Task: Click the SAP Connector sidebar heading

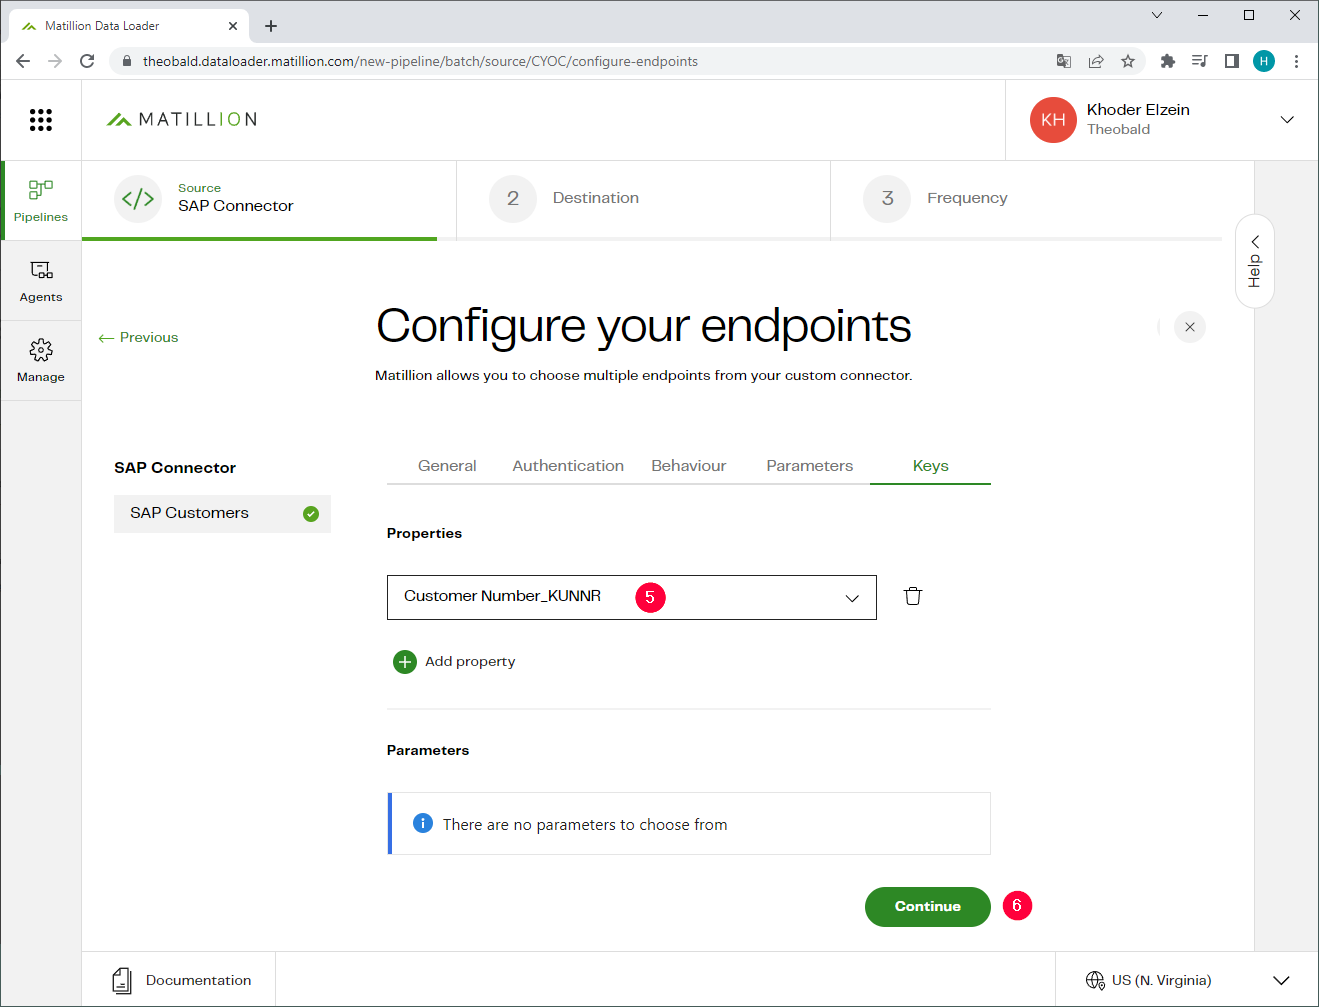Action: [175, 468]
